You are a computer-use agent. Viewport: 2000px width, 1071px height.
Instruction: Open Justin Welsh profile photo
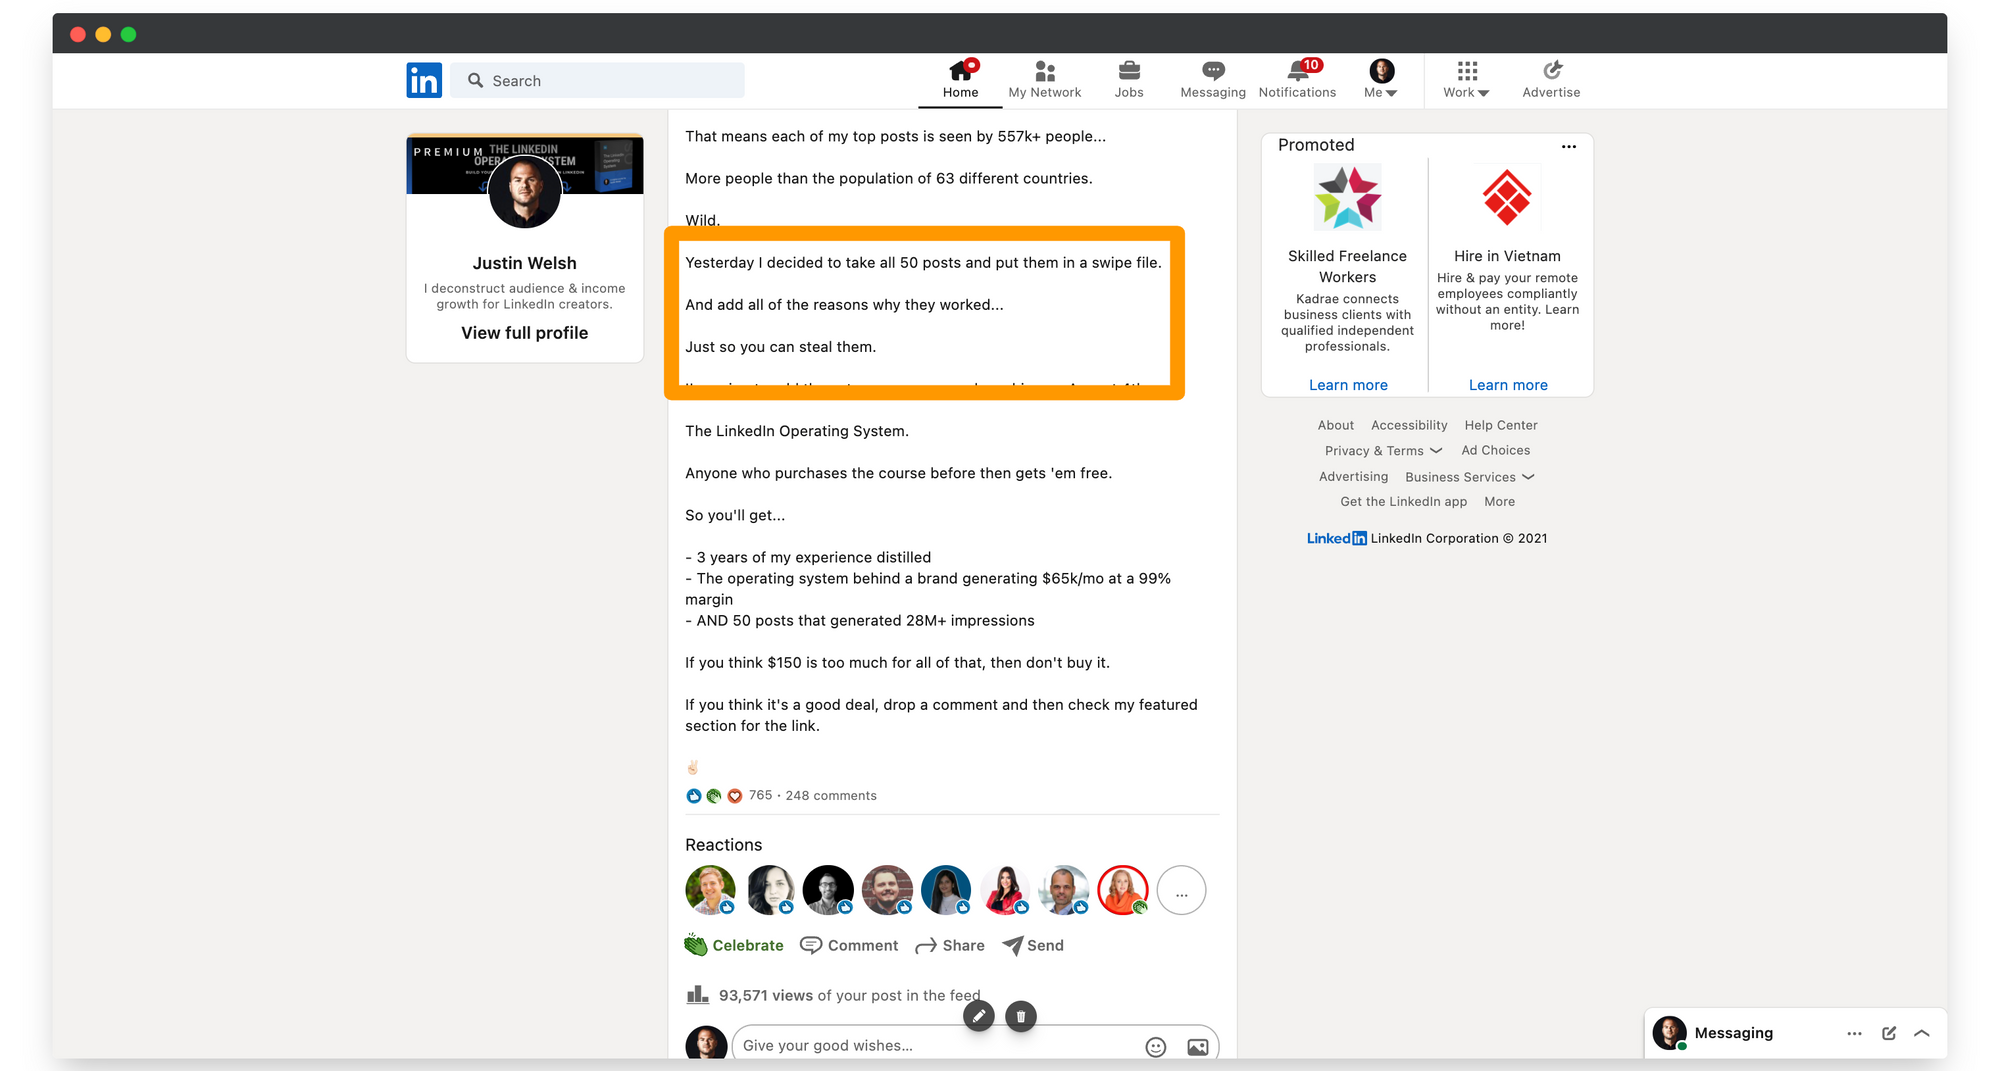[524, 192]
